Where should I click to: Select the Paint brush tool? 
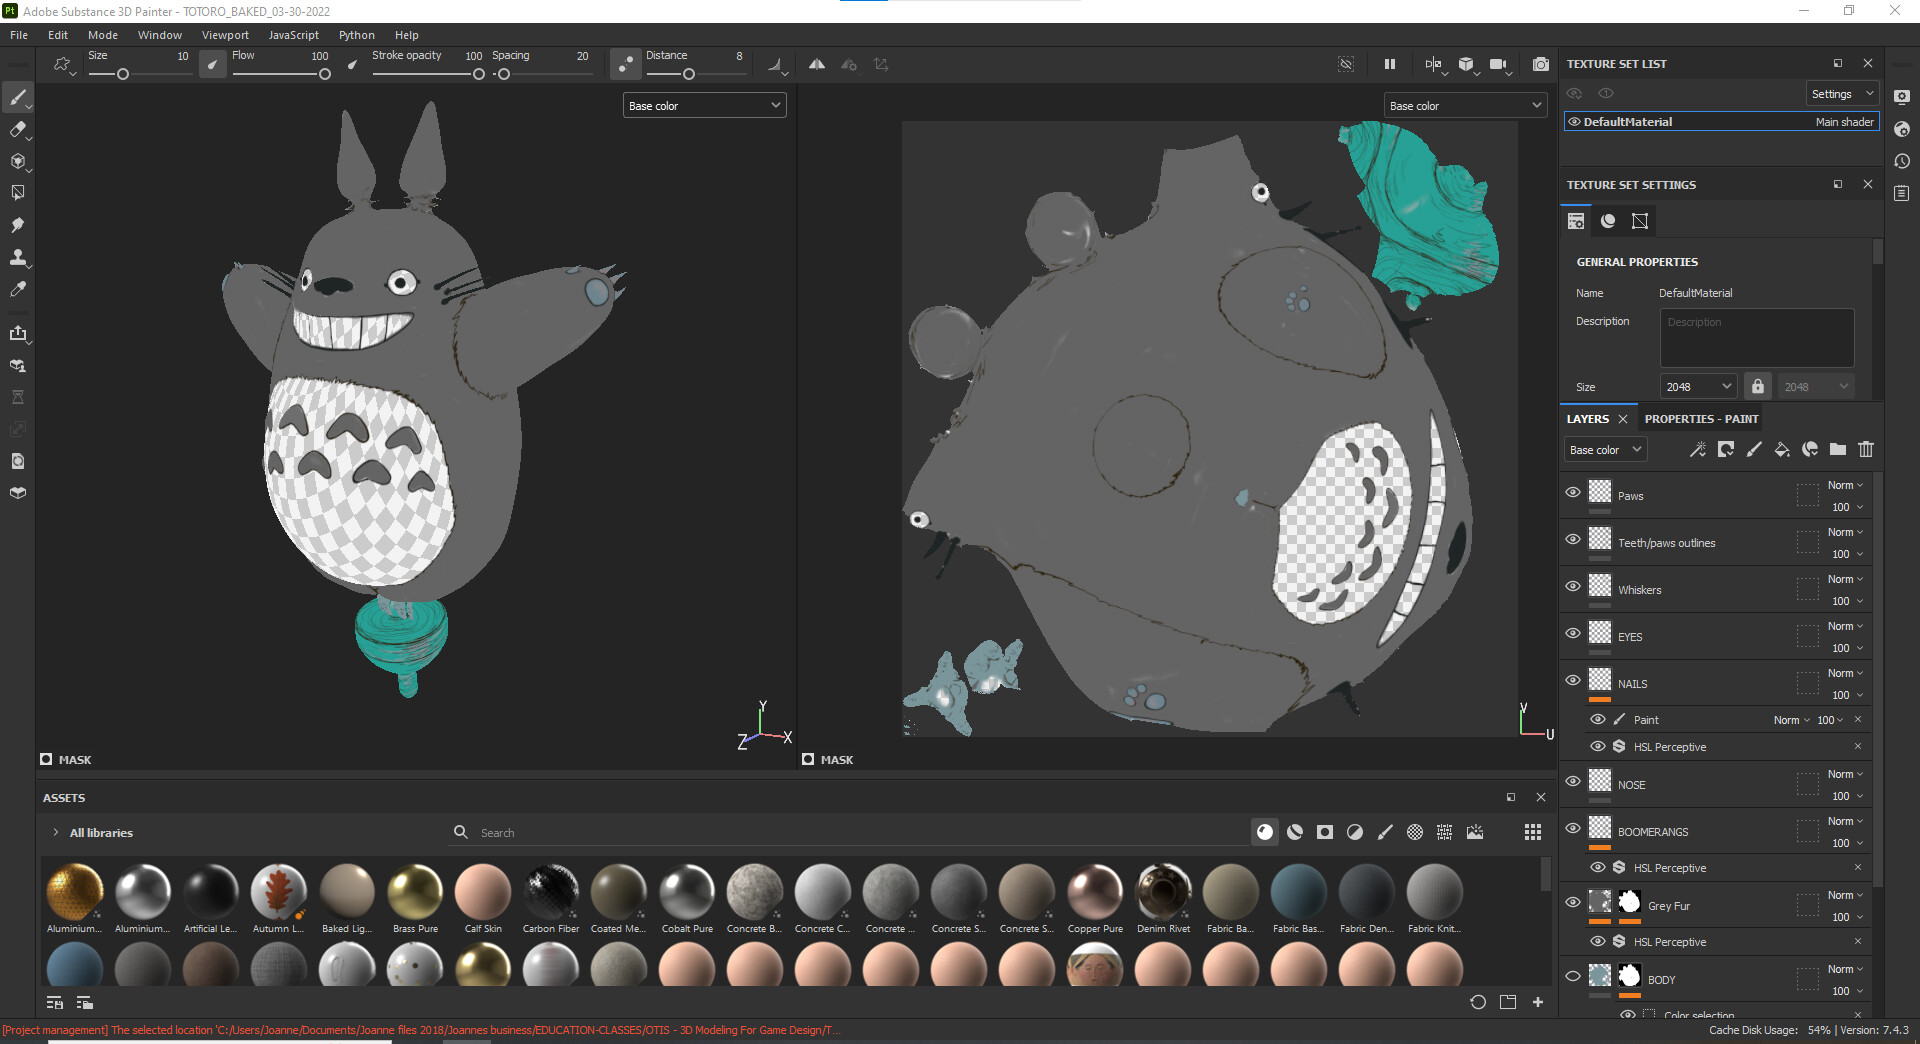pyautogui.click(x=18, y=97)
